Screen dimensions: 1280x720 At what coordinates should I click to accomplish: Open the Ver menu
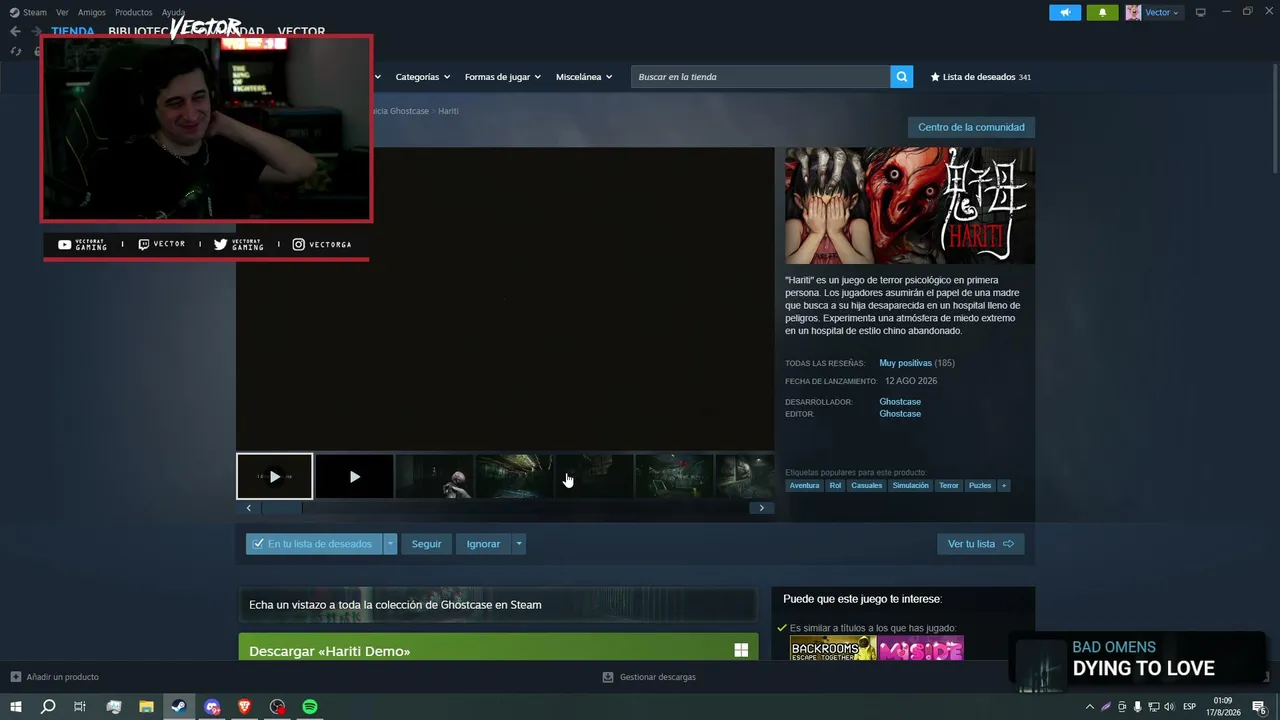[62, 12]
